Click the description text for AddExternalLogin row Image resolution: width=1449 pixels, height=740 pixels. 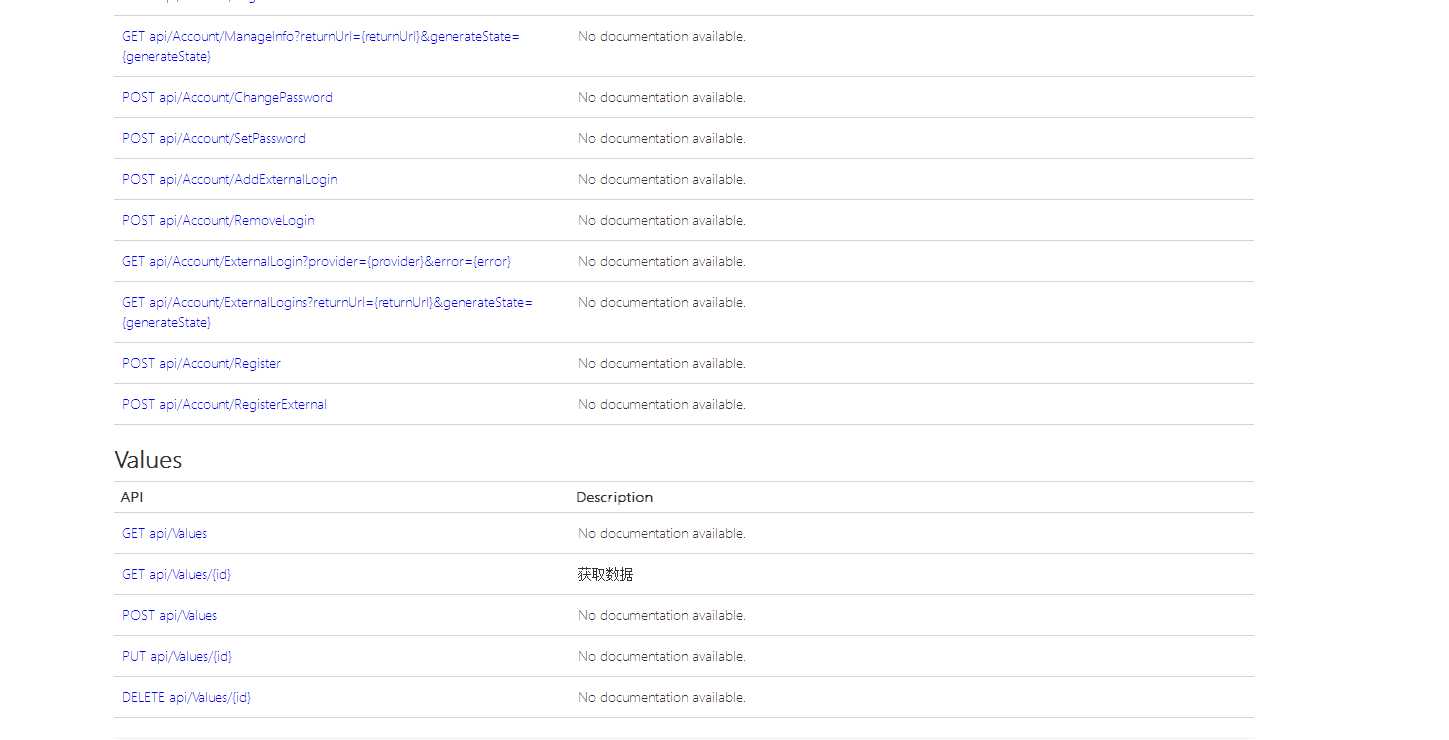[x=661, y=179]
